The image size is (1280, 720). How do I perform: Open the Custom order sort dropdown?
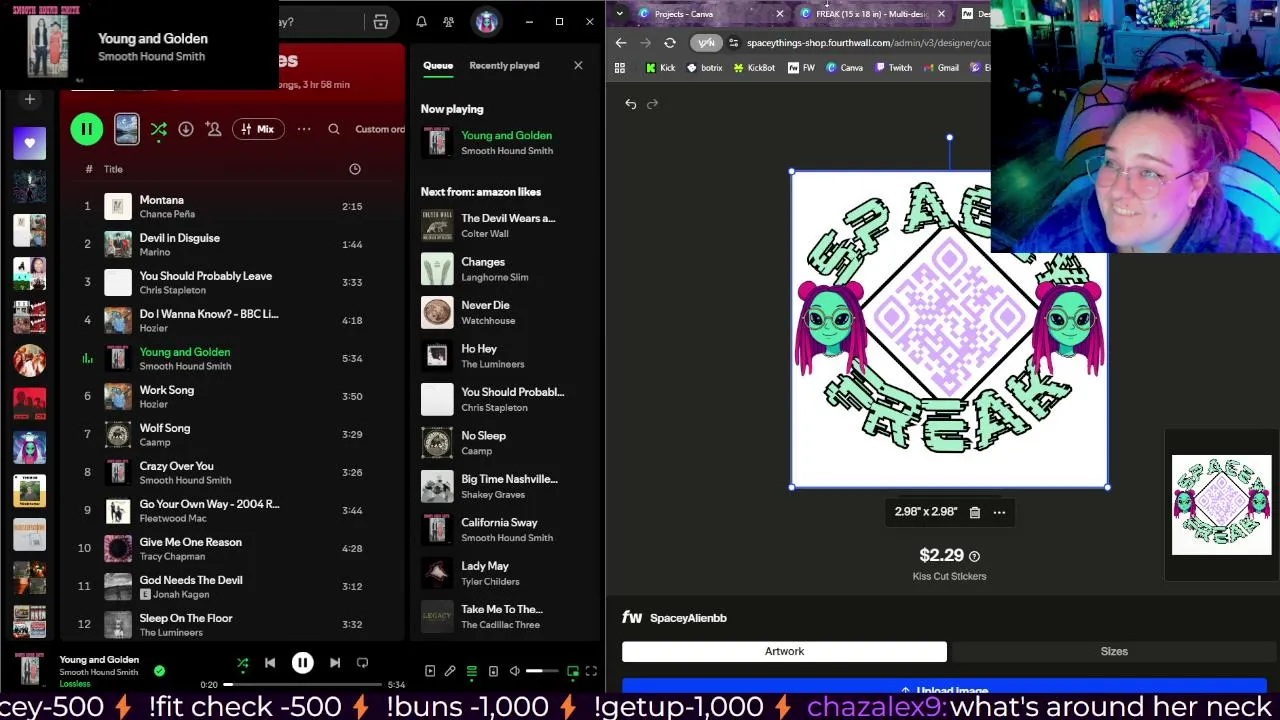click(380, 129)
